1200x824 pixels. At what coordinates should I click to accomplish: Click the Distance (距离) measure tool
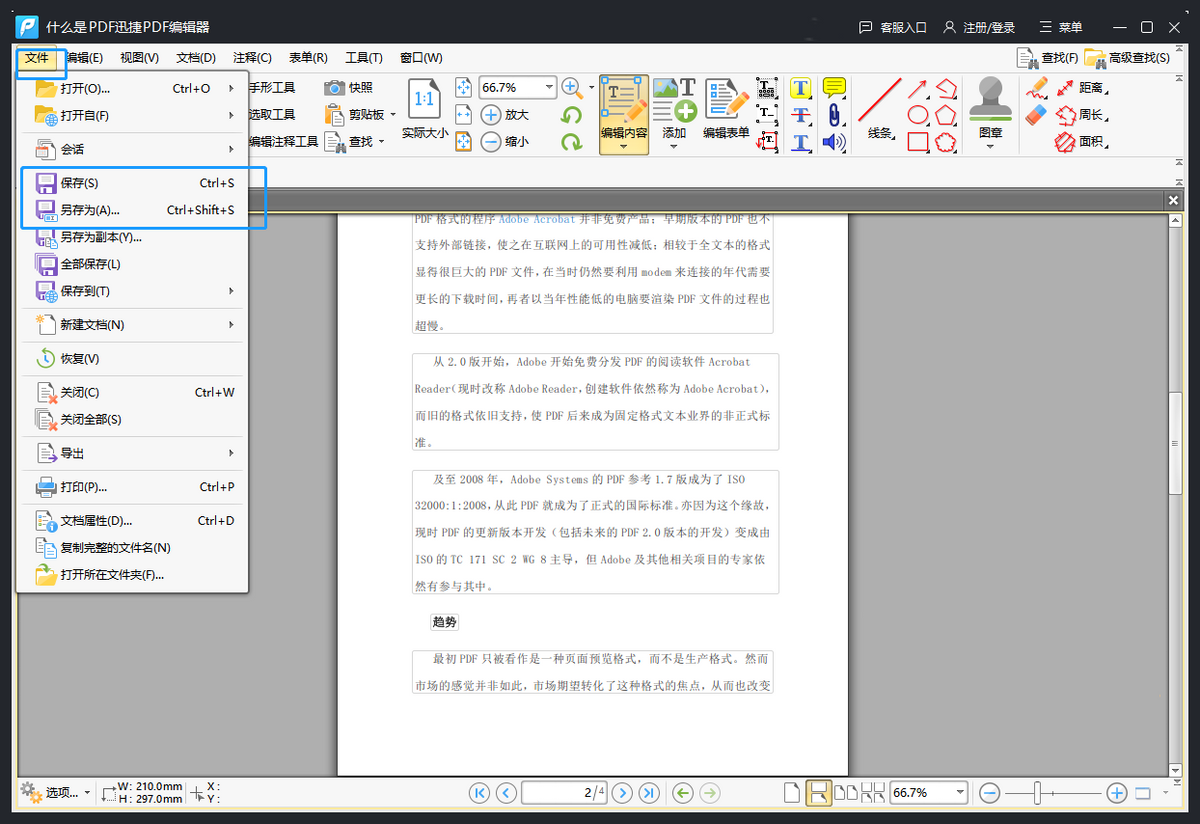(1082, 88)
